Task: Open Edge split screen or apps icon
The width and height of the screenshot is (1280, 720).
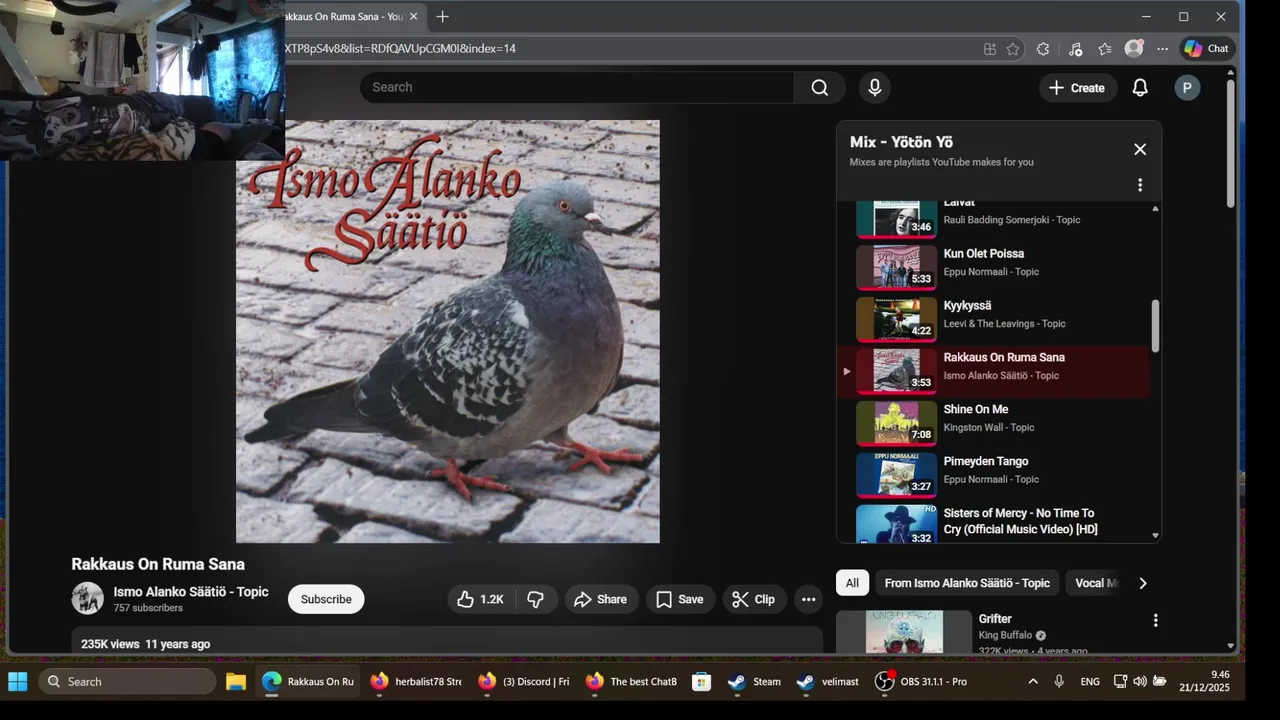Action: 989,48
